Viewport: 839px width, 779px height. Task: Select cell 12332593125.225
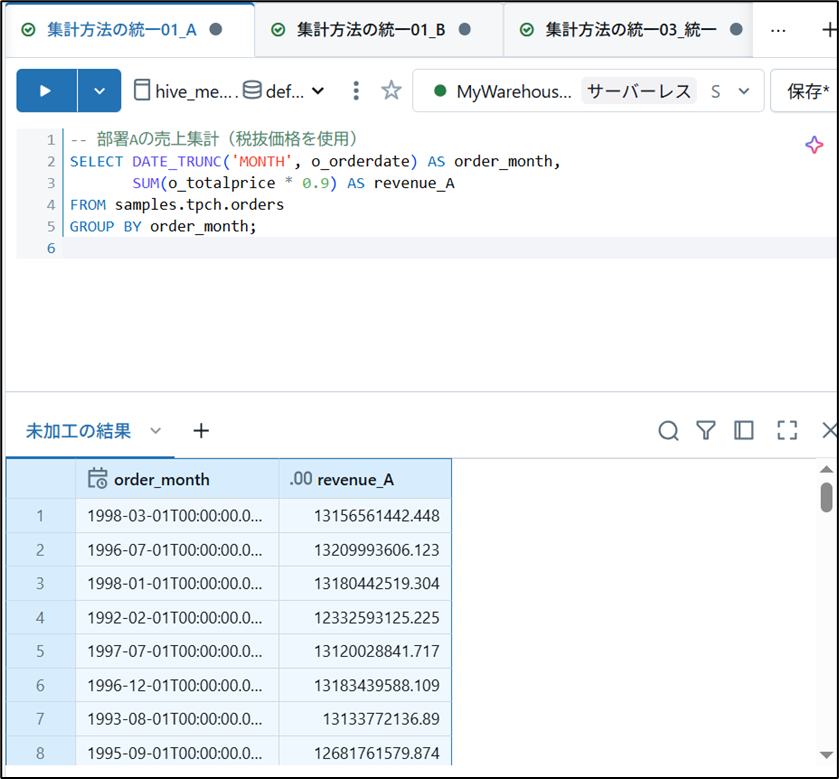coord(365,617)
